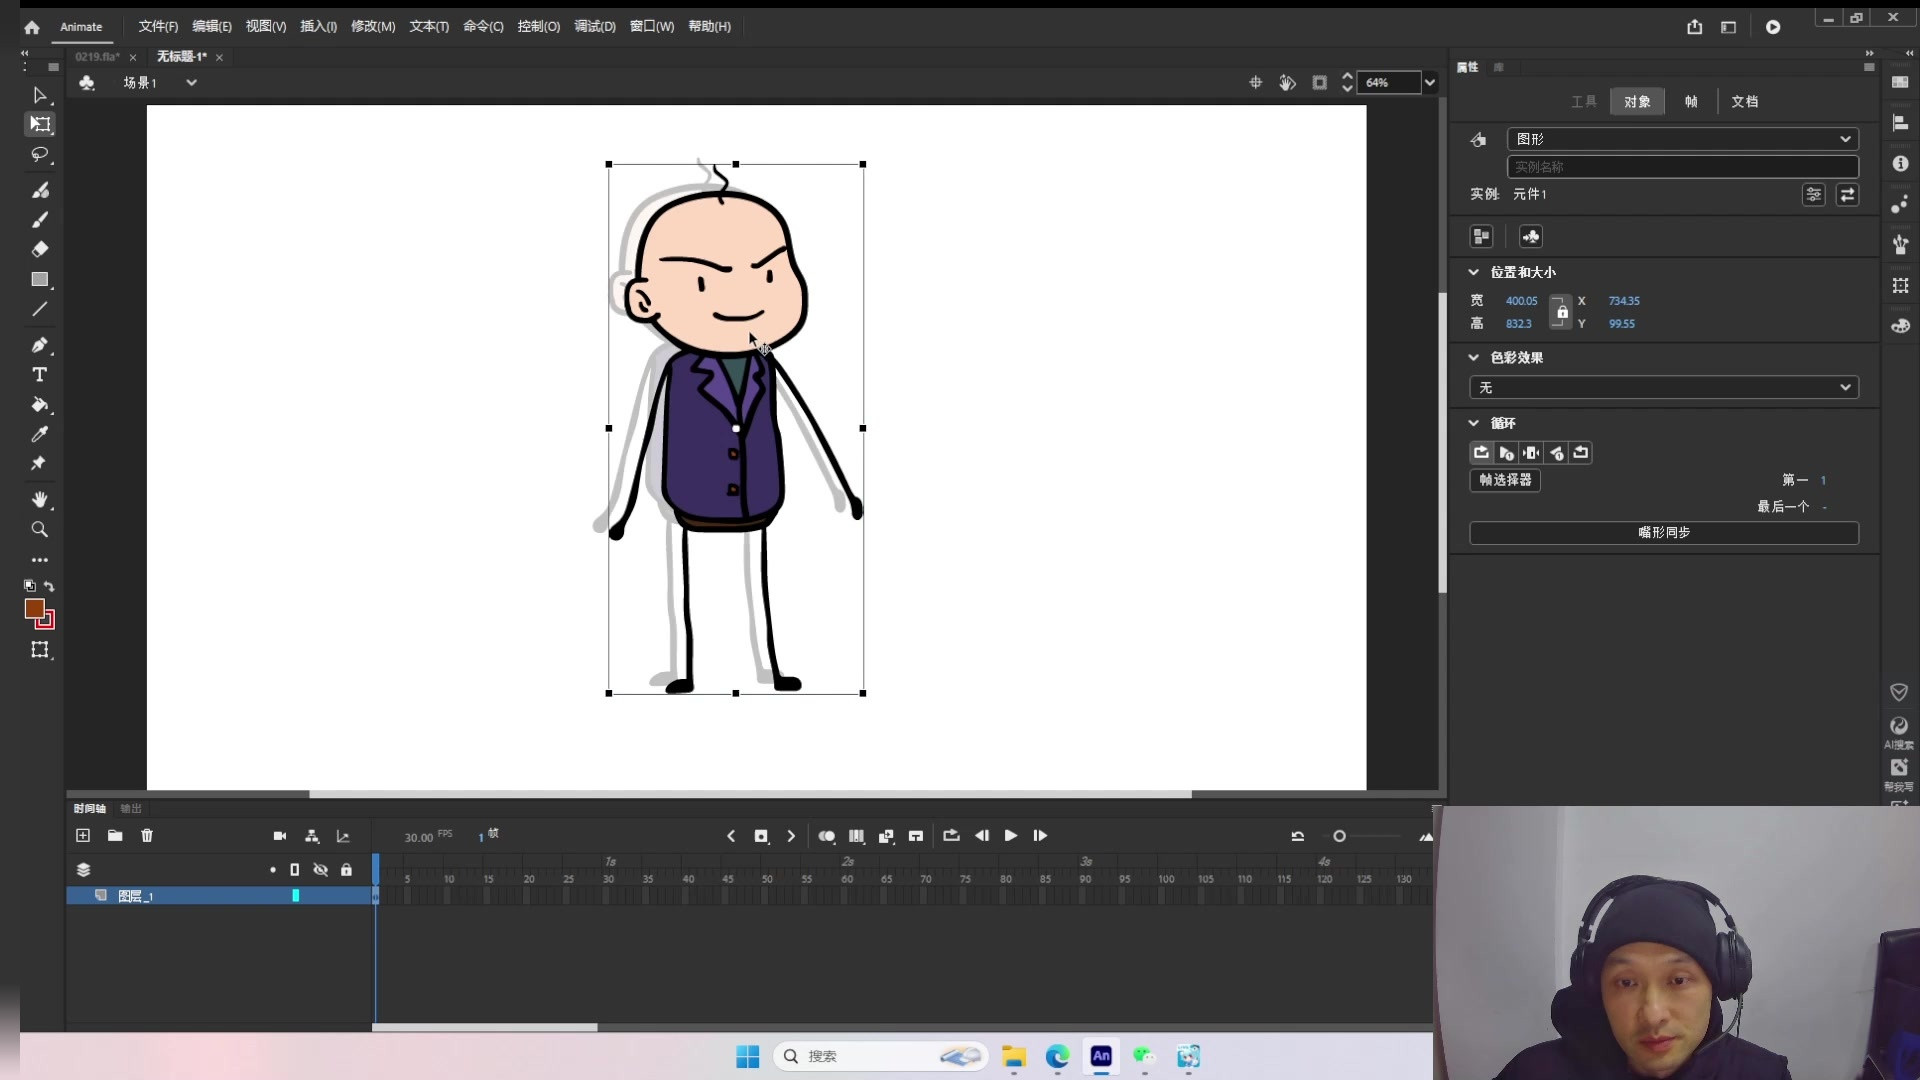
Task: Select the Pen tool
Action: 40,345
